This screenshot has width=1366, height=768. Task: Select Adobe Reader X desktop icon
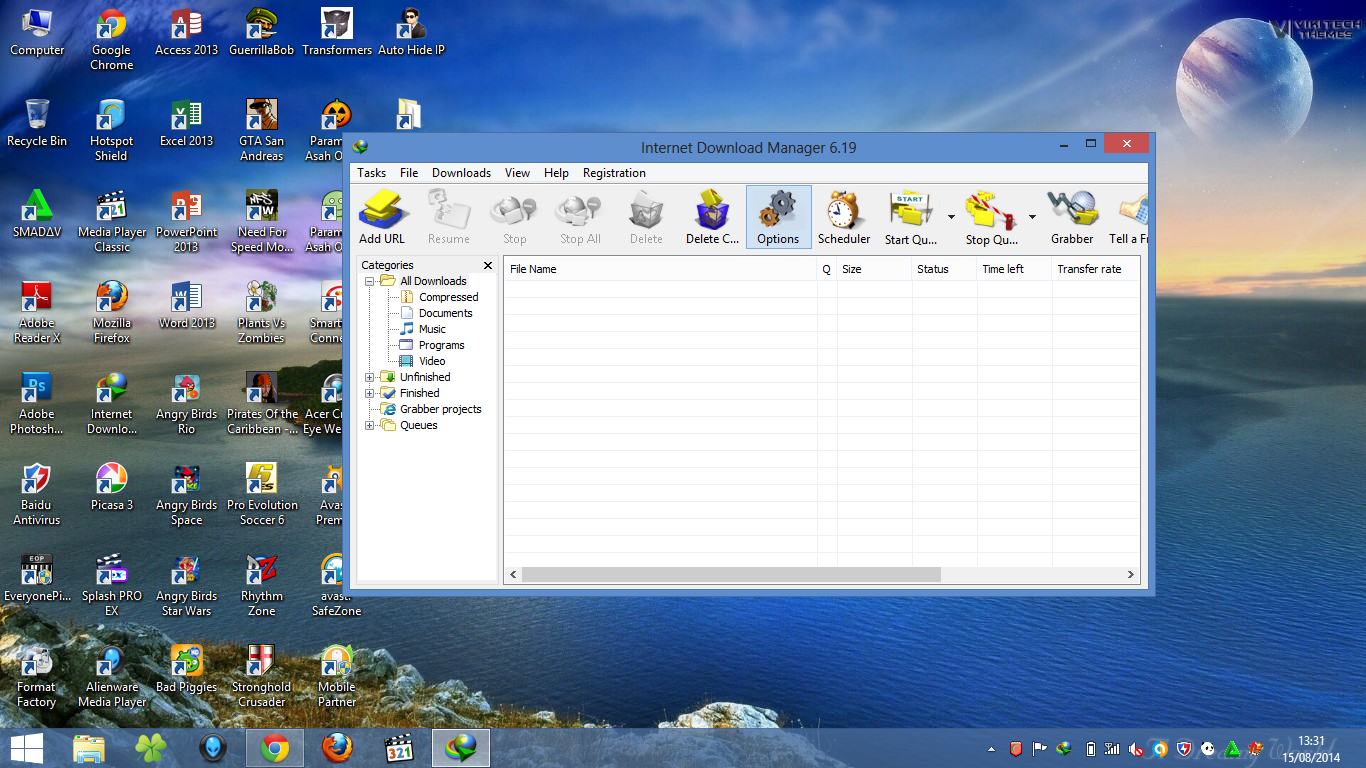point(37,311)
